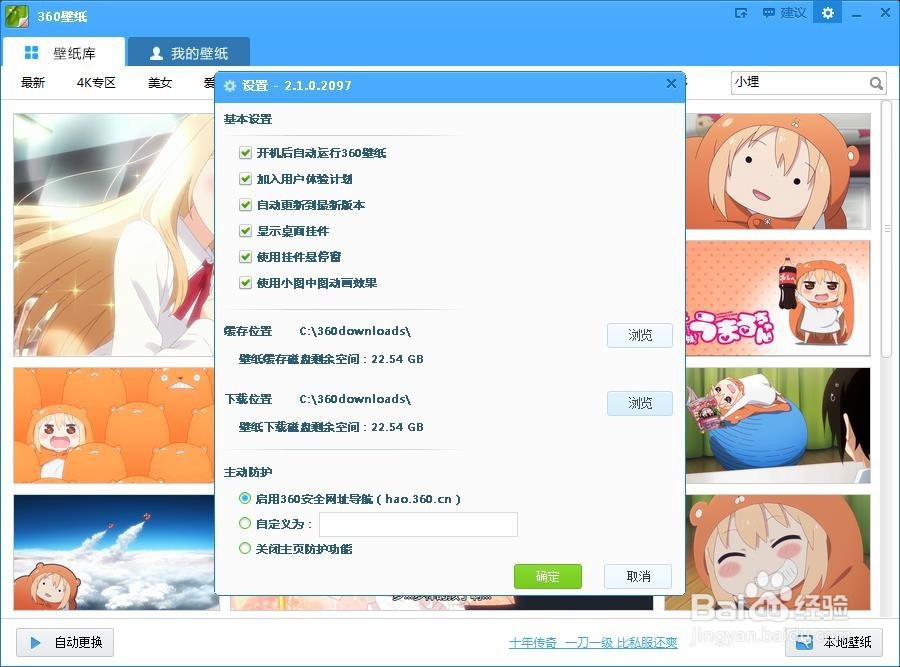The image size is (900, 667).
Task: Toggle 开机后自动运行360壁纸 checkbox
Action: coord(245,153)
